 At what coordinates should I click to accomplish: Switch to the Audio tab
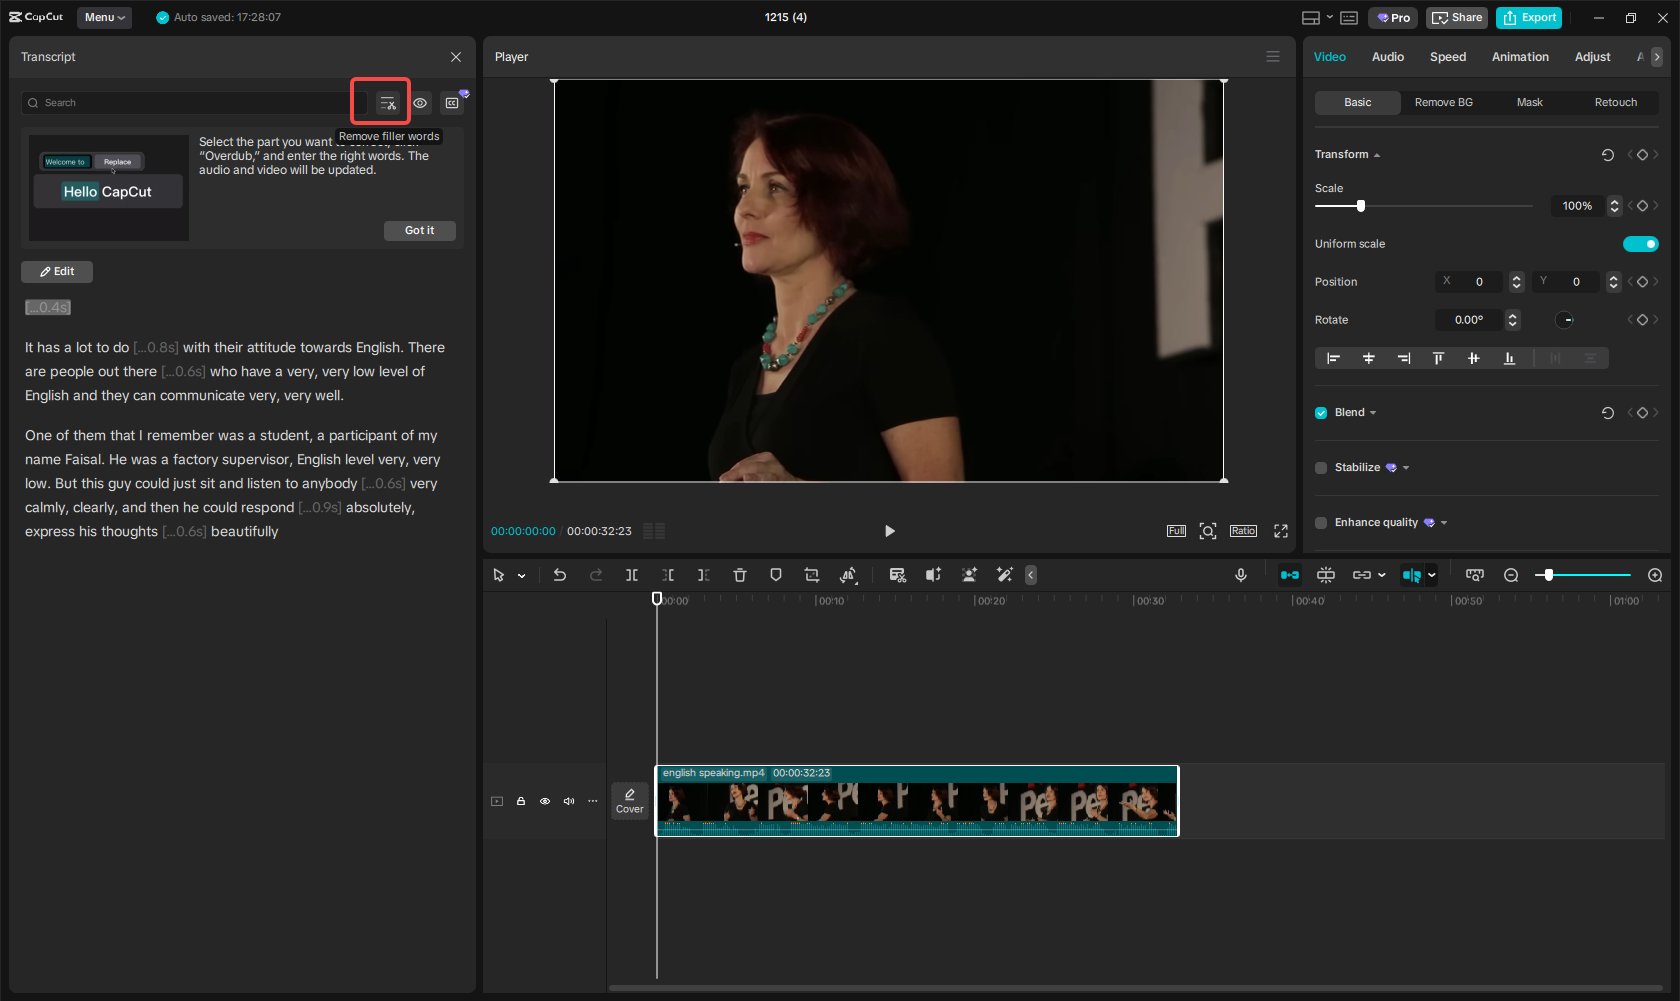click(1387, 57)
